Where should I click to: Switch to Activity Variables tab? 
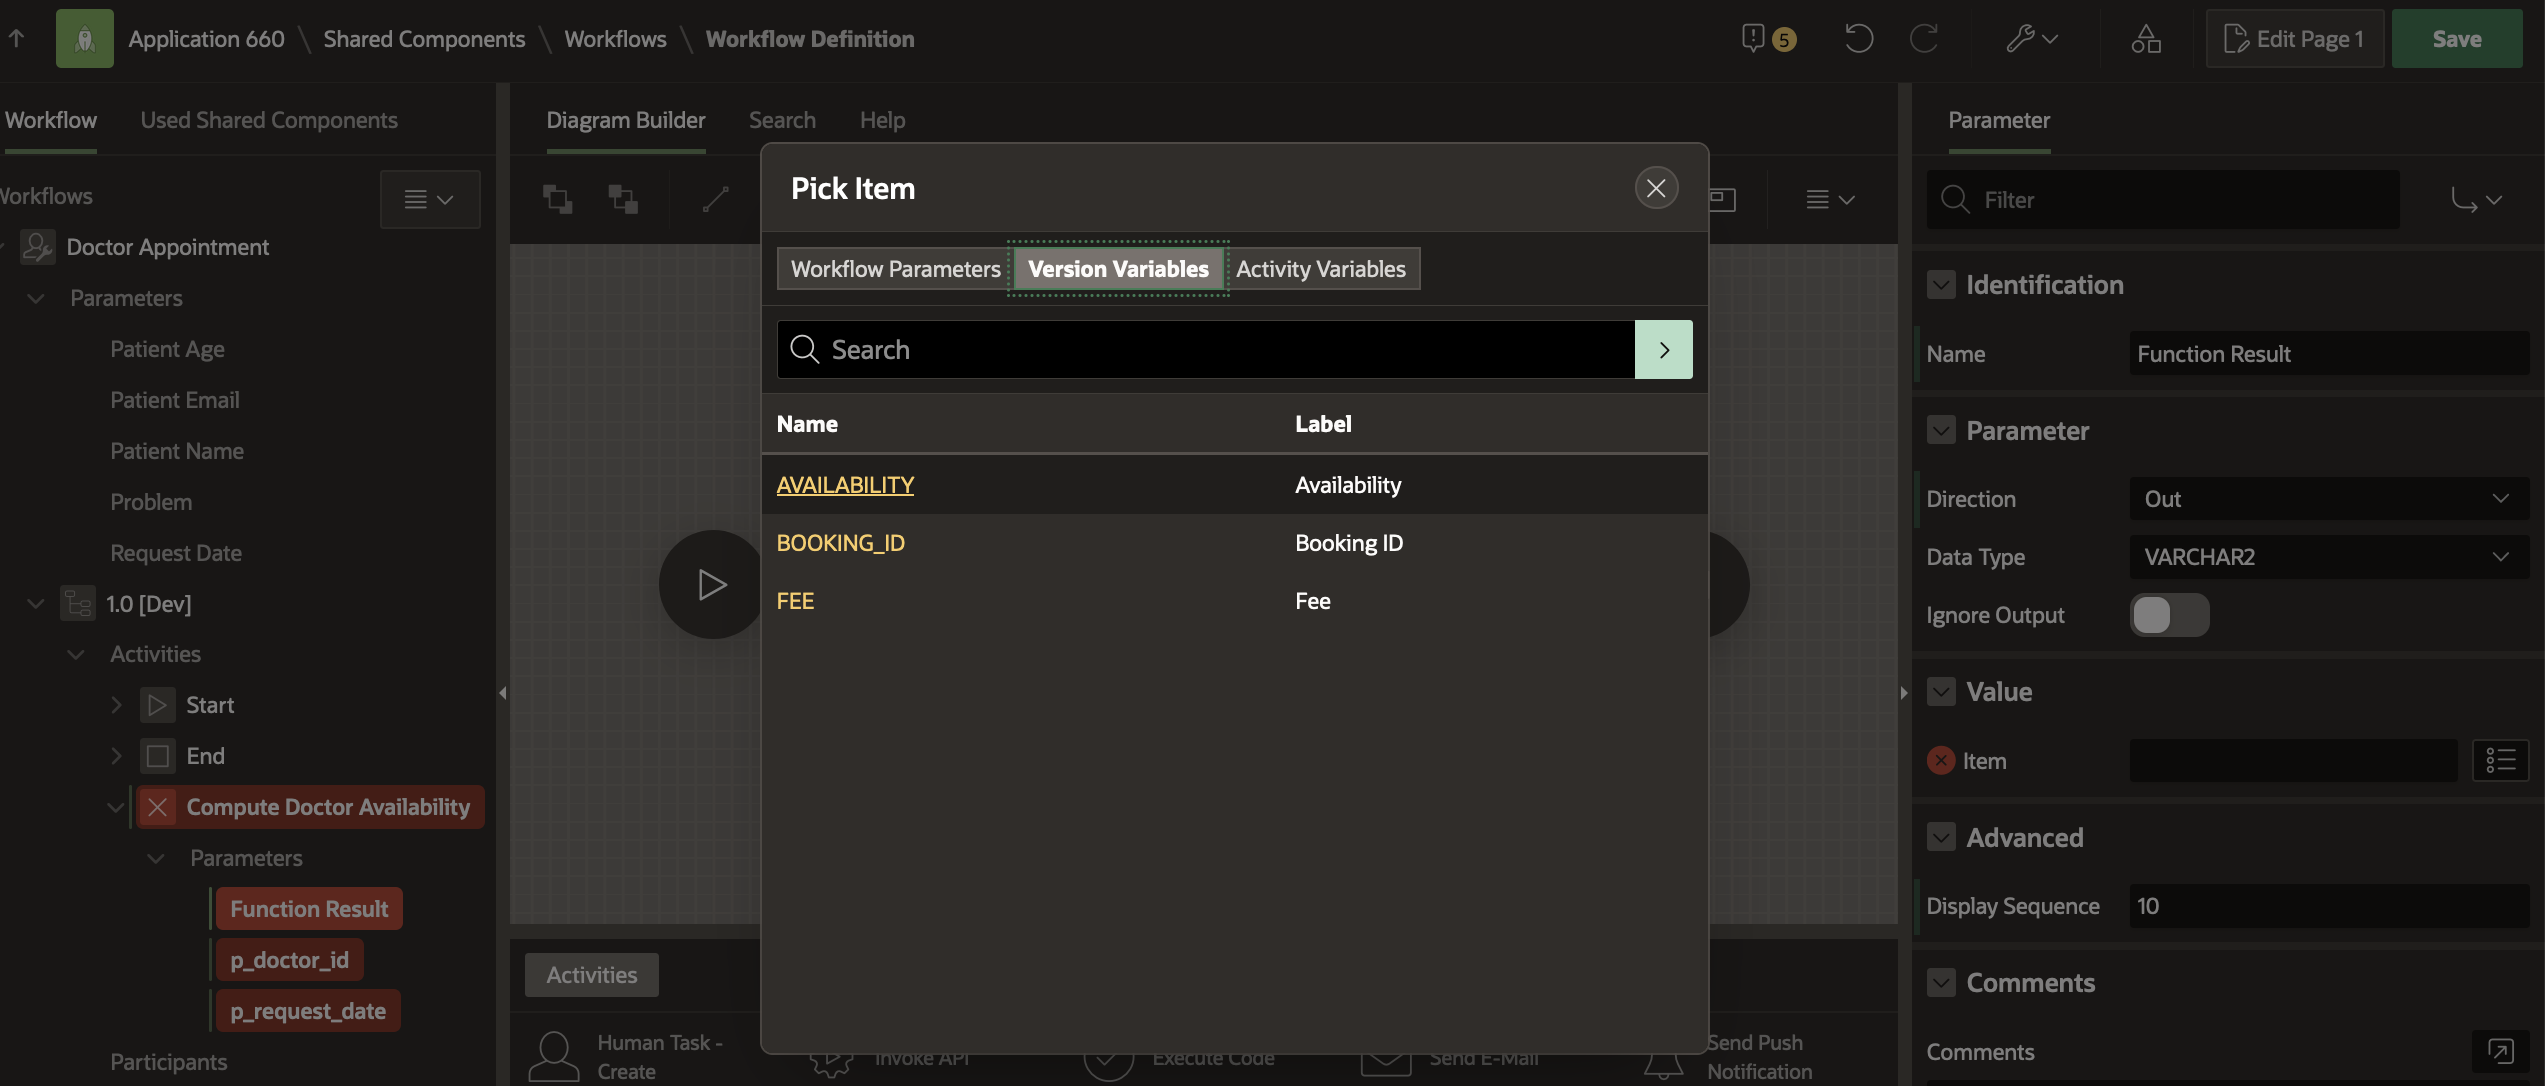tap(1320, 269)
